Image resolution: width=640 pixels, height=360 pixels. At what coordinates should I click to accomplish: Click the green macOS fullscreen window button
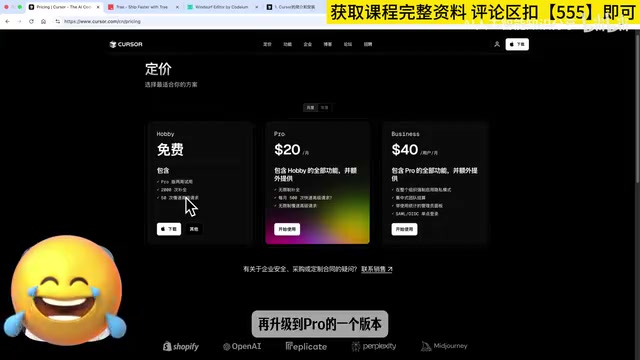pos(20,7)
